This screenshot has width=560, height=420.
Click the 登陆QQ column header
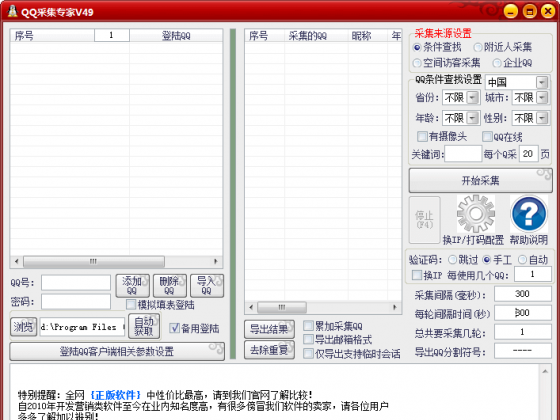coord(176,36)
